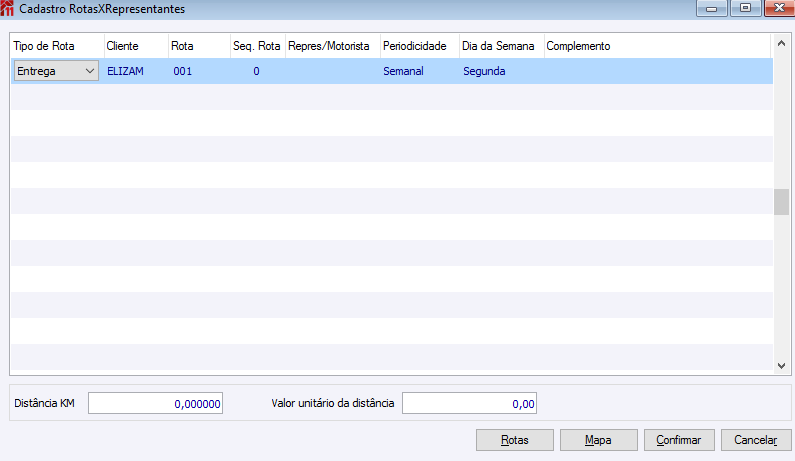Close the Cadastro RotasXRepresentantes window
Viewport: 795px width, 461px height.
pos(779,8)
